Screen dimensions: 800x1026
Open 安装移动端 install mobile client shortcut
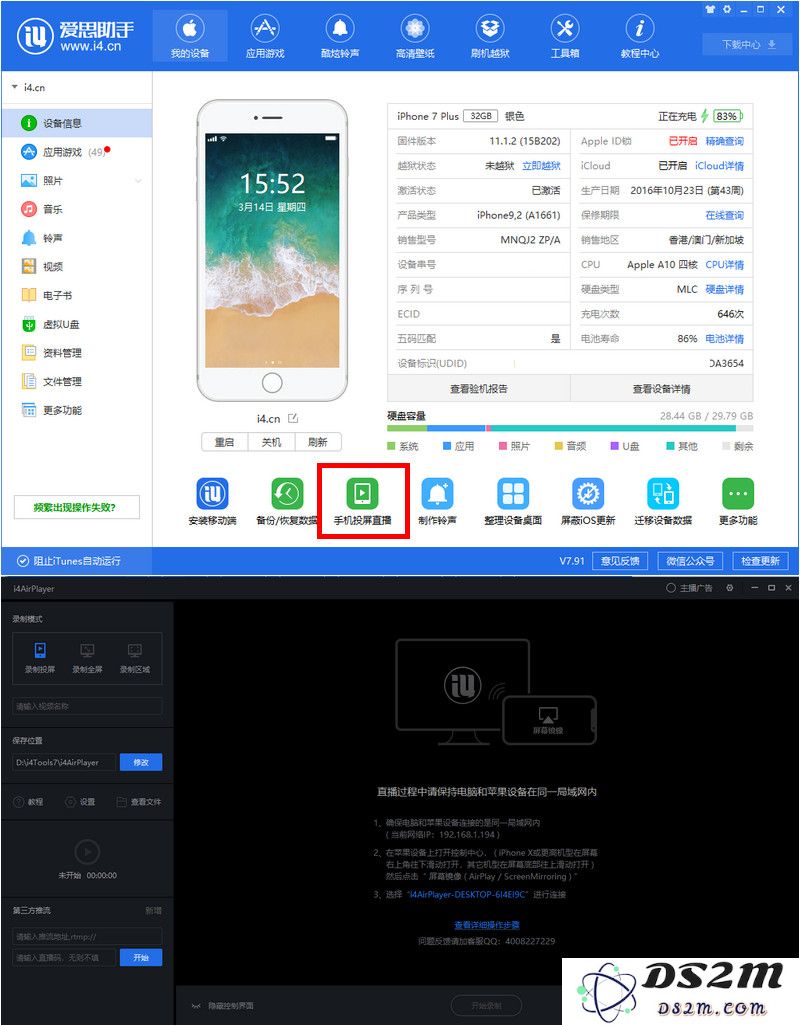[x=212, y=502]
